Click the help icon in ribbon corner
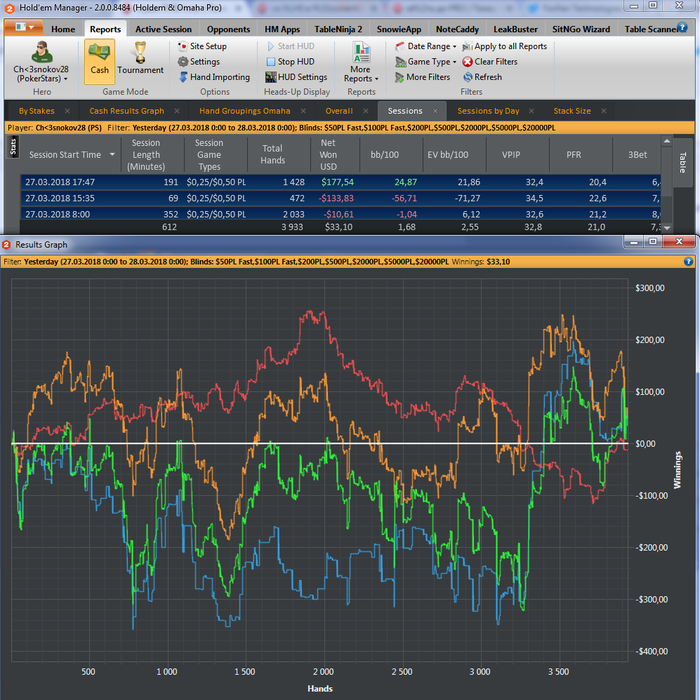Image resolution: width=700 pixels, height=700 pixels. [682, 27]
